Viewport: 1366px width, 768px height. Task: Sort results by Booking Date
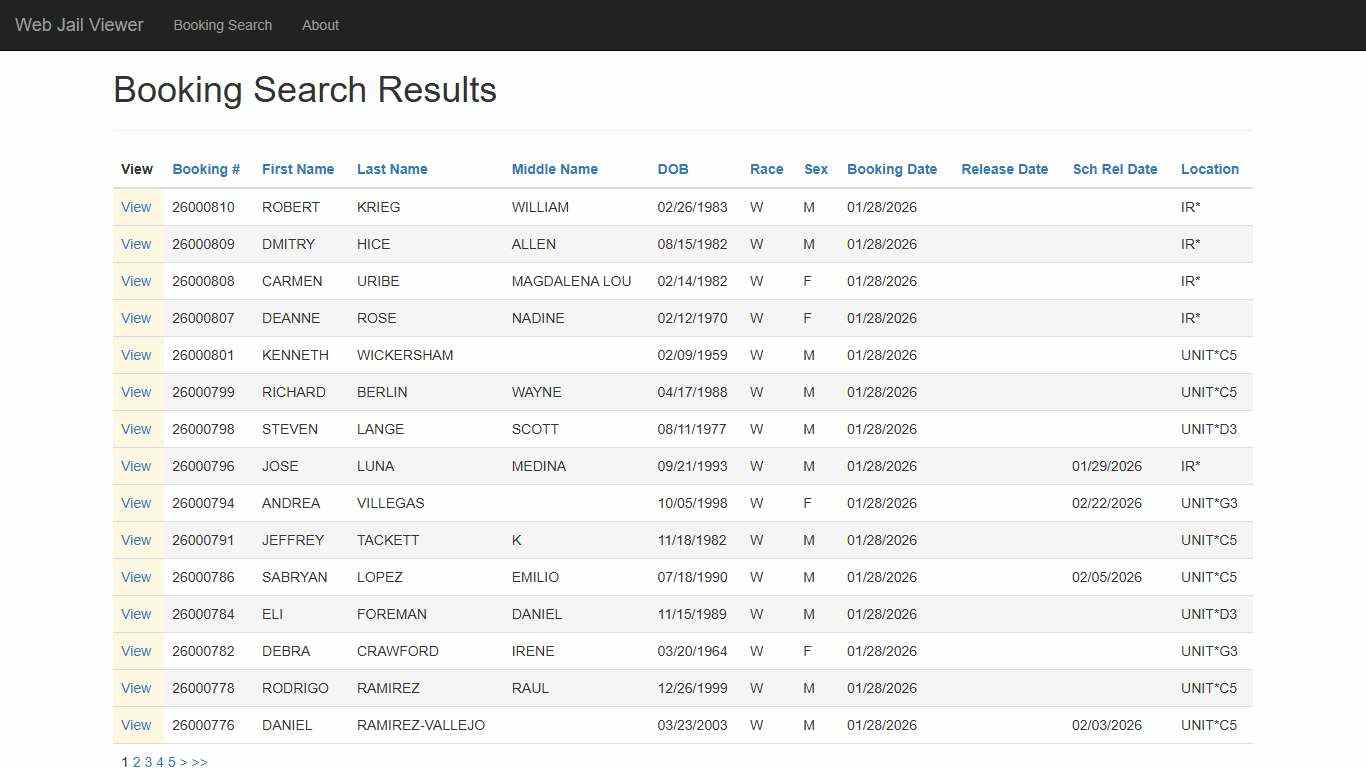click(891, 169)
